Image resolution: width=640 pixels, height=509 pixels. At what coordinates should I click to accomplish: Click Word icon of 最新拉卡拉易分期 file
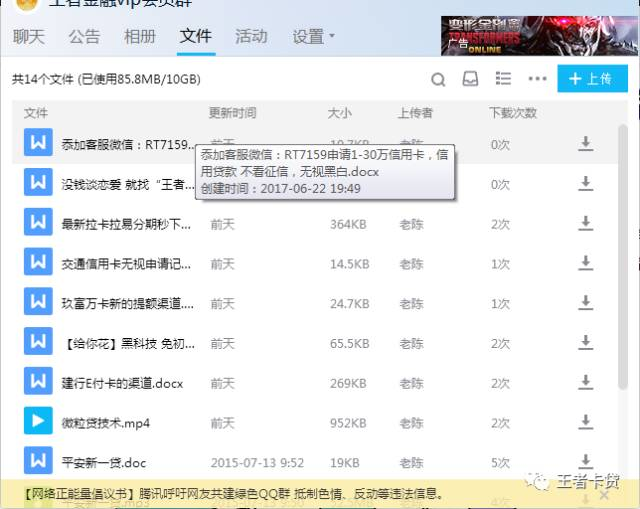tap(38, 222)
